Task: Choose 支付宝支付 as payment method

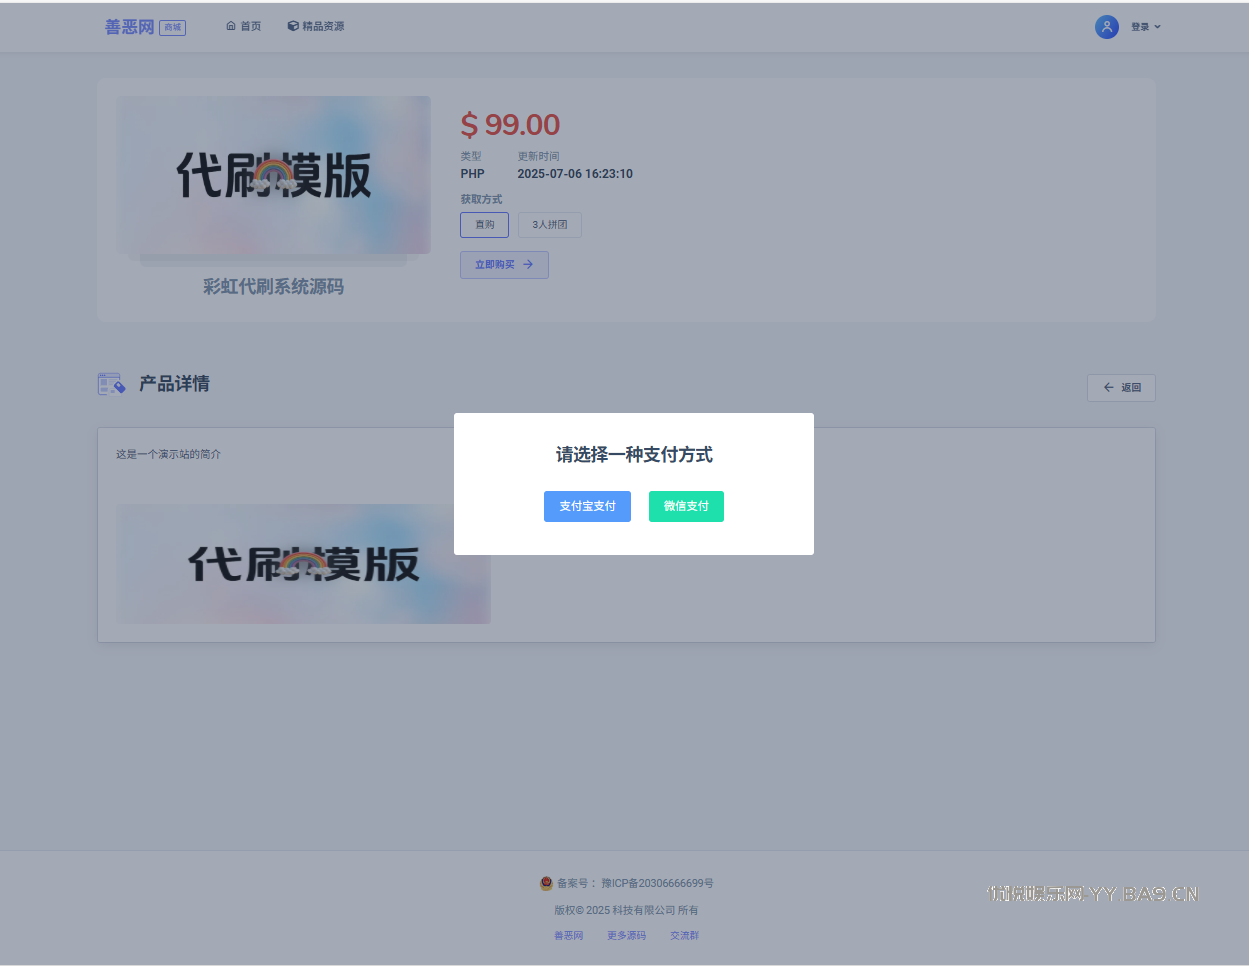Action: (x=587, y=507)
